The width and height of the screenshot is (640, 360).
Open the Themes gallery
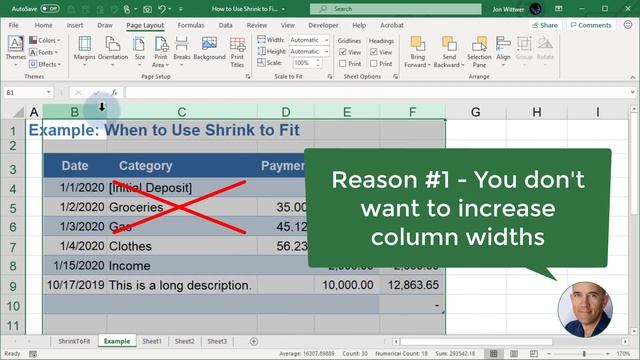click(x=16, y=51)
